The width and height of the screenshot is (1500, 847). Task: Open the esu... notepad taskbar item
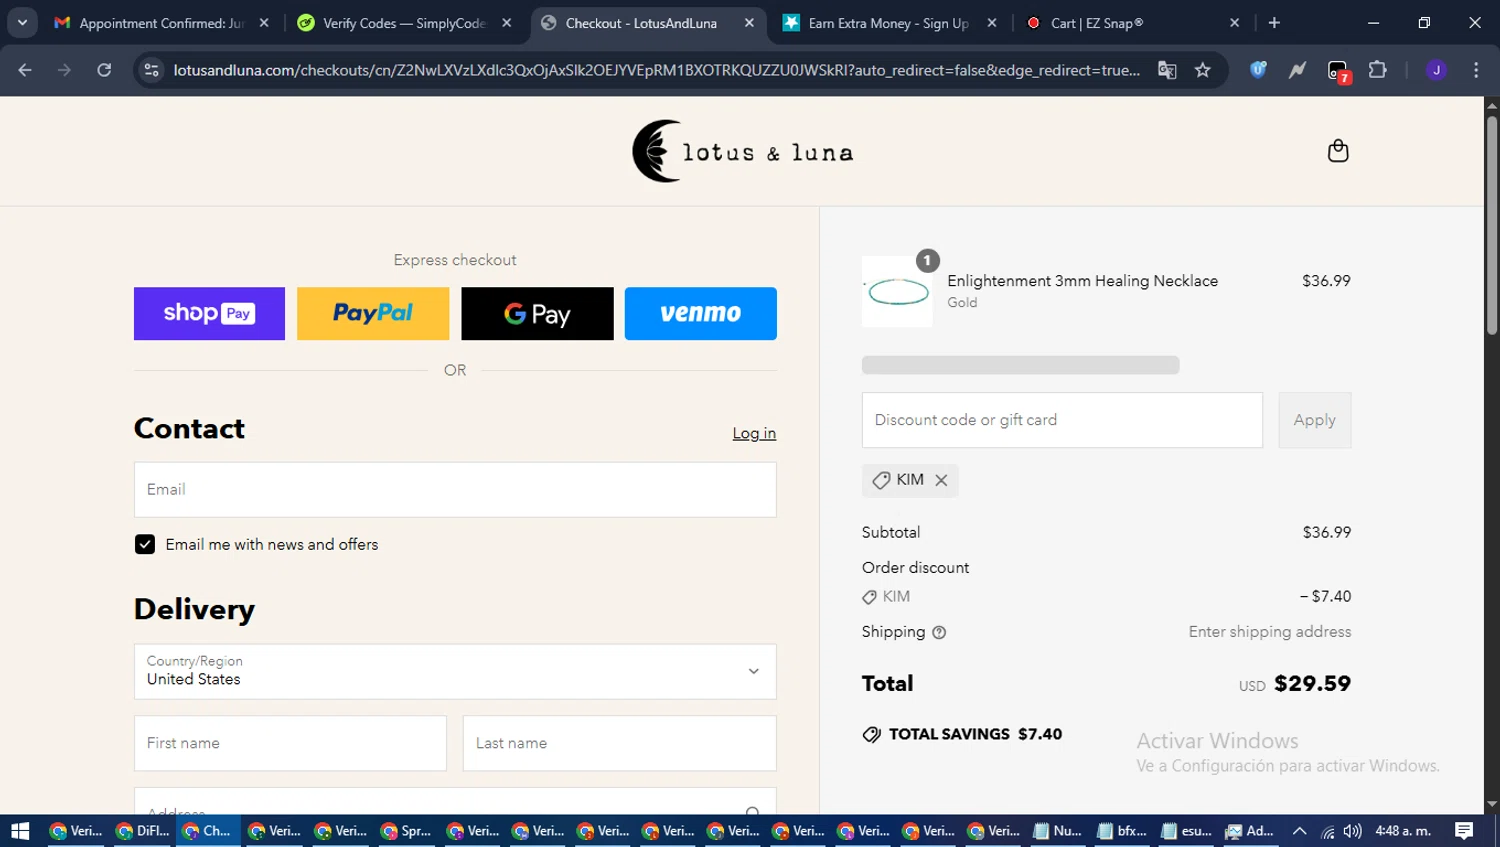click(x=1186, y=831)
